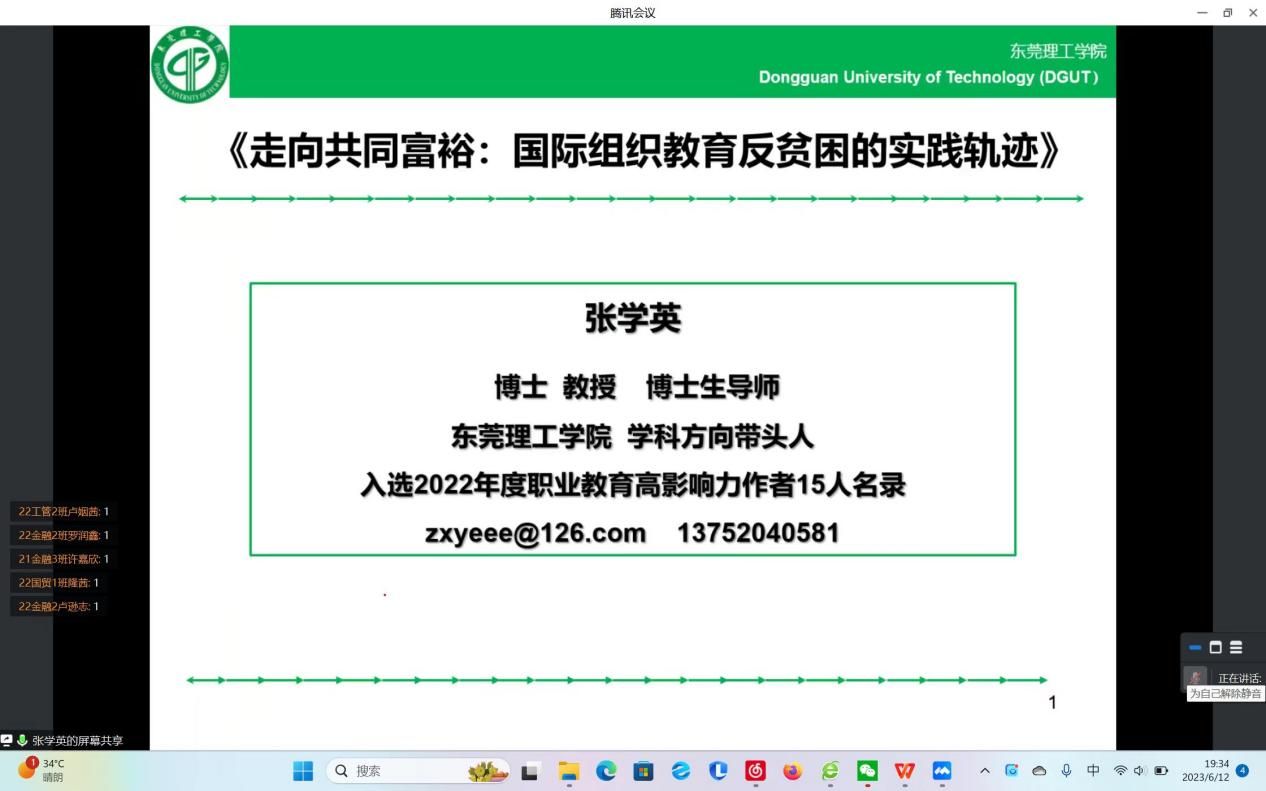The image size is (1266, 791).
Task: Toggle the Chinese input method indicator
Action: [1093, 771]
